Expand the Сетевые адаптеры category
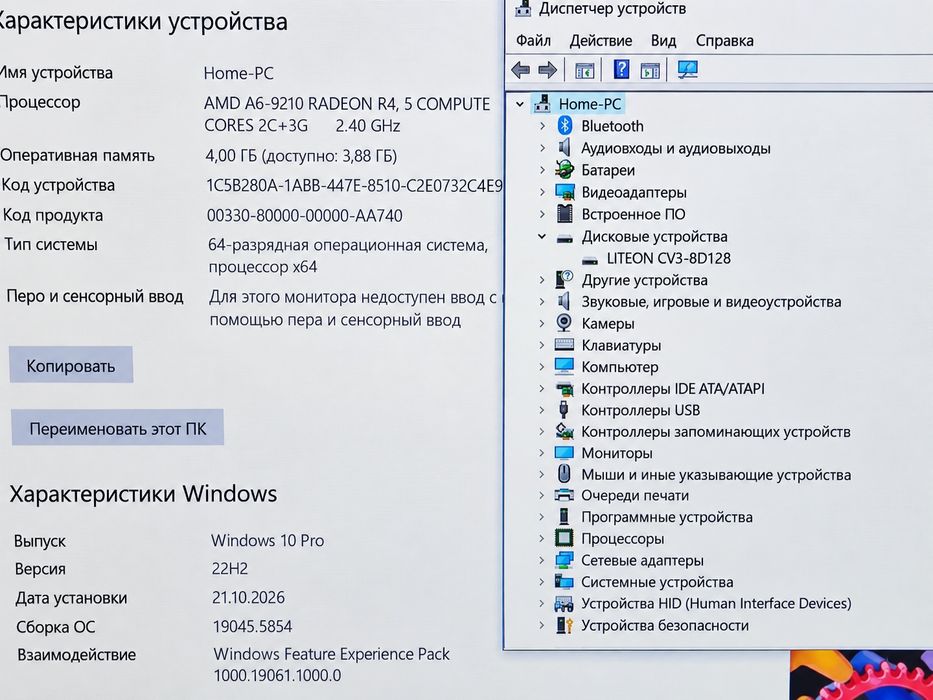This screenshot has height=700, width=933. tap(542, 560)
